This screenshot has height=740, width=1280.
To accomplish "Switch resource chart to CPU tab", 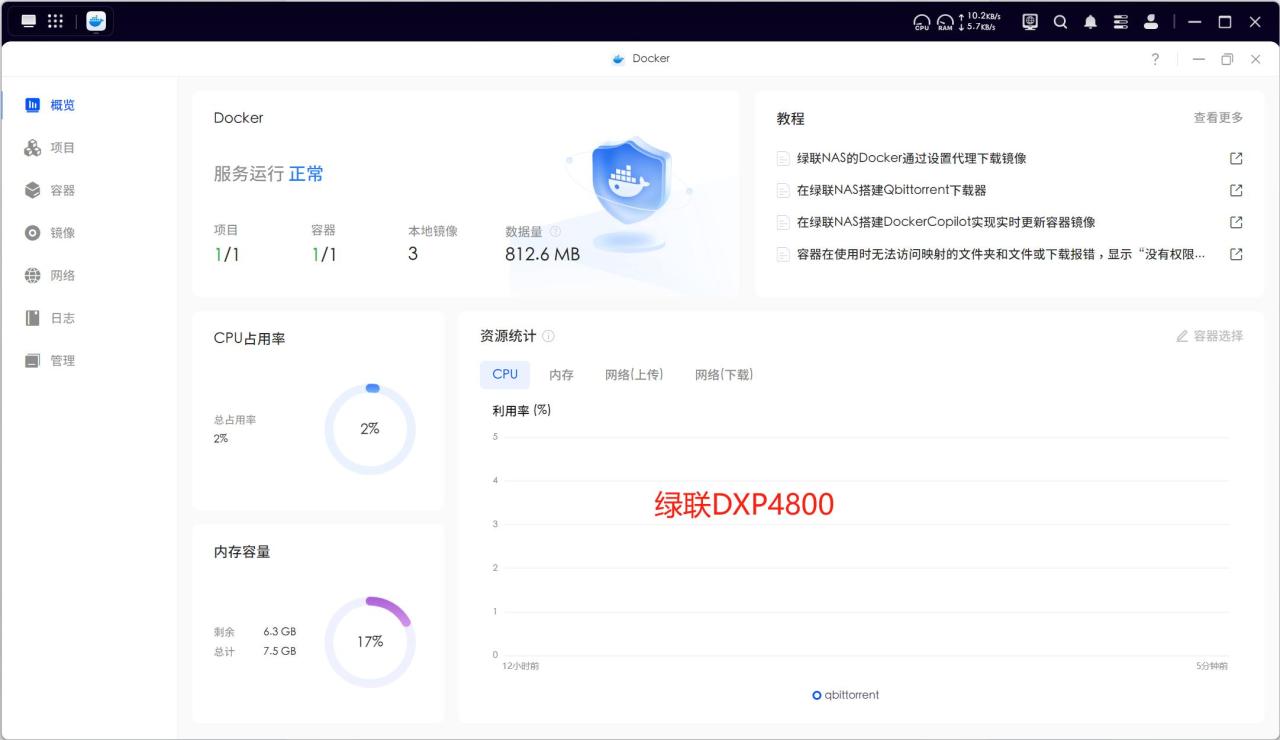I will [505, 374].
